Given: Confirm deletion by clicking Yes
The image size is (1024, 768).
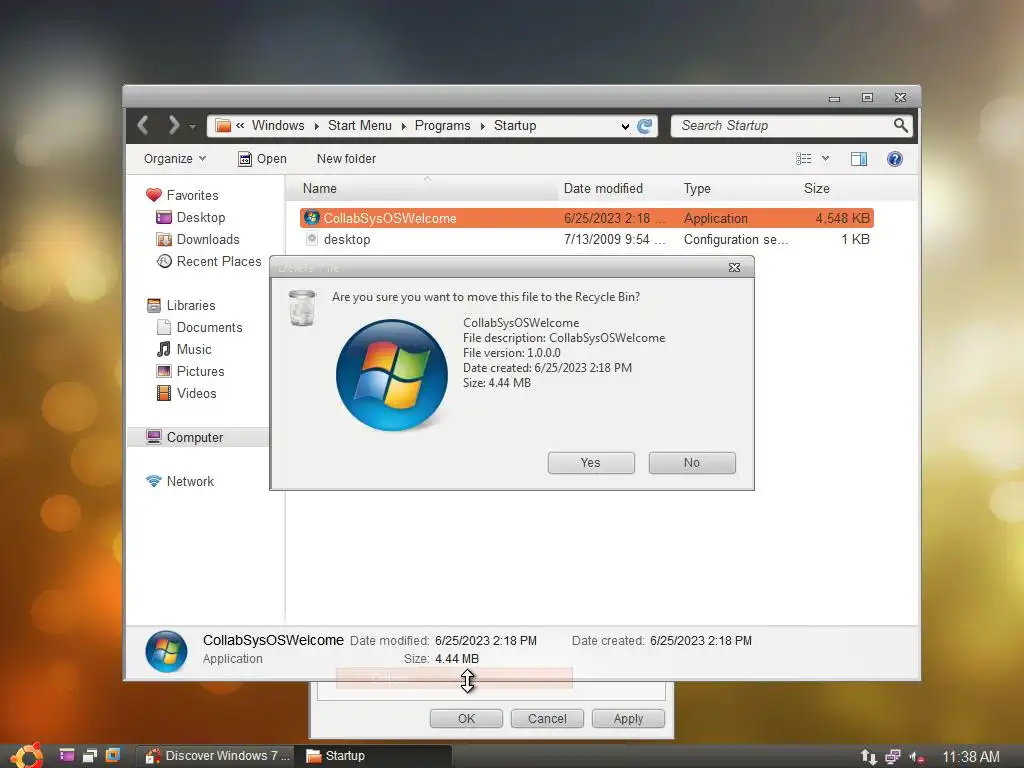Looking at the screenshot, I should [x=591, y=462].
